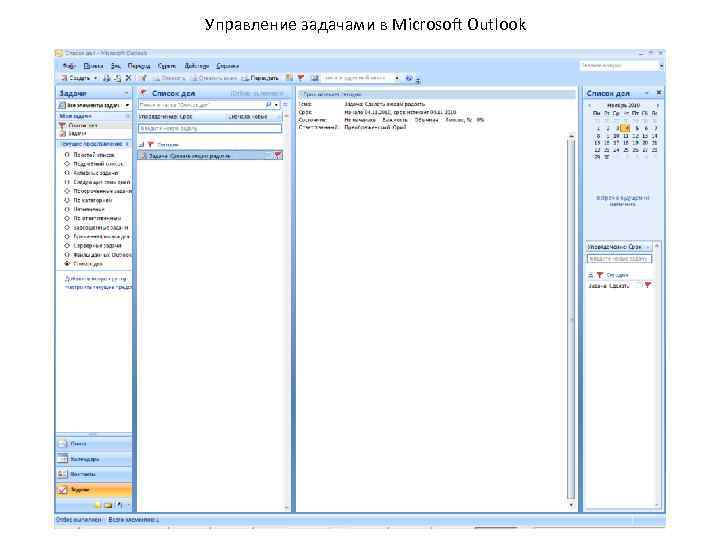Open the address book search dropdown arrow
Screen dimensions: 720x540
tap(397, 79)
